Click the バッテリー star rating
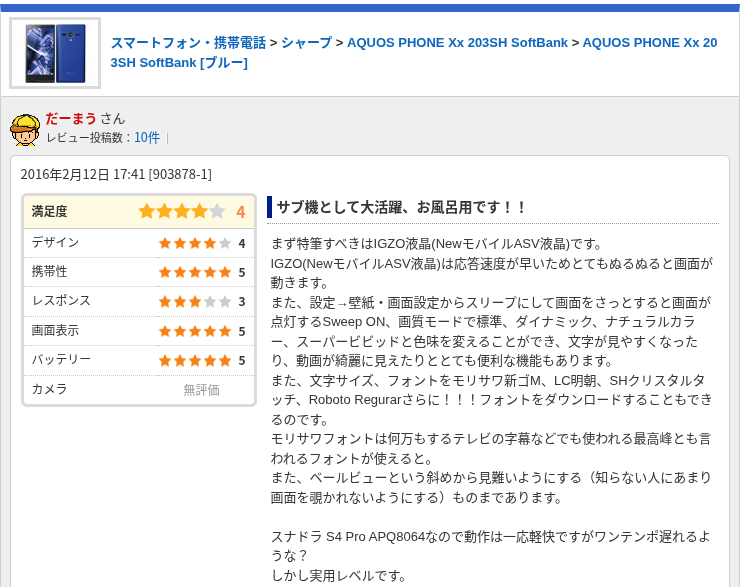The height and width of the screenshot is (587, 744). [195, 361]
